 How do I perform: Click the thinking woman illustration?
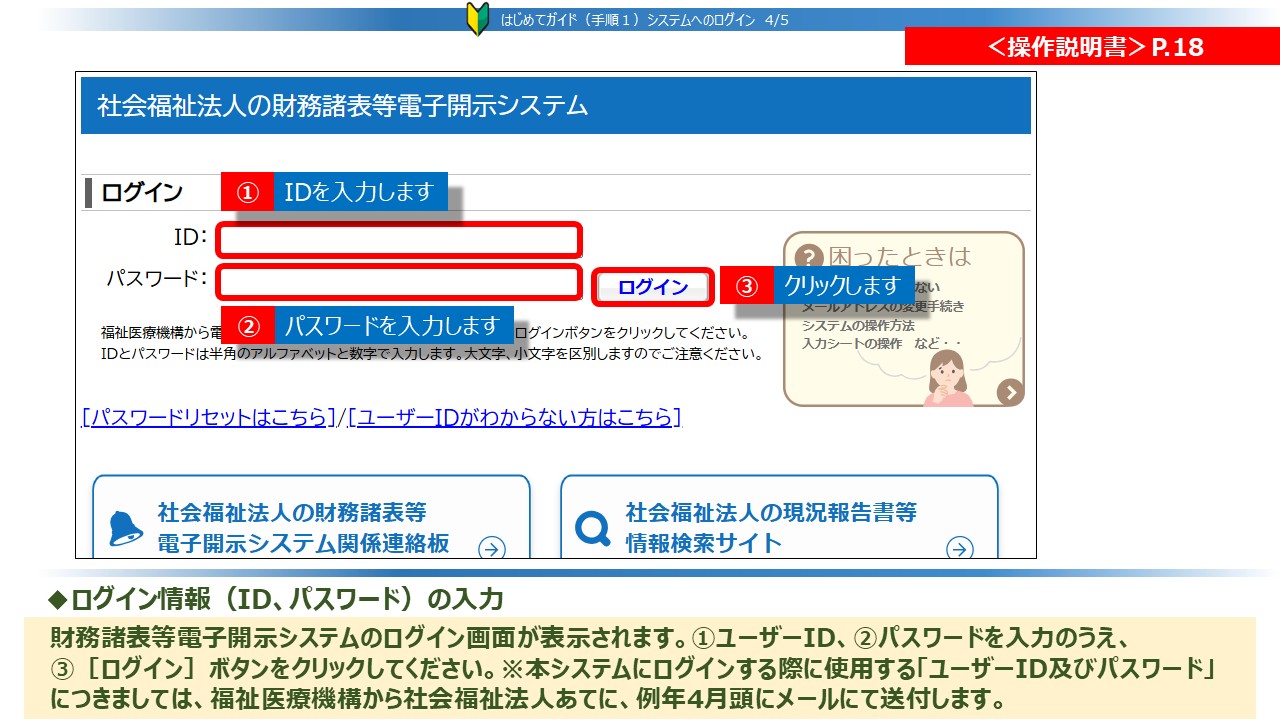(x=946, y=377)
